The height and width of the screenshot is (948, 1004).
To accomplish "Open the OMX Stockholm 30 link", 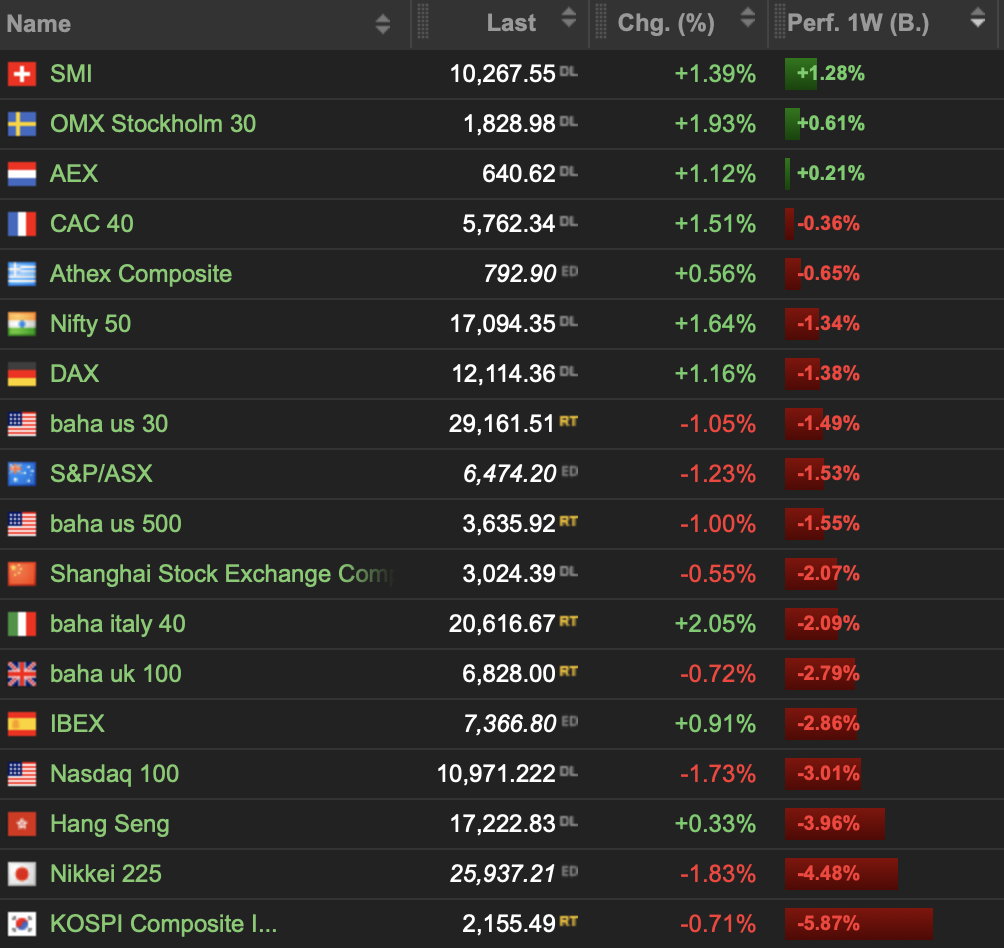I will 153,124.
